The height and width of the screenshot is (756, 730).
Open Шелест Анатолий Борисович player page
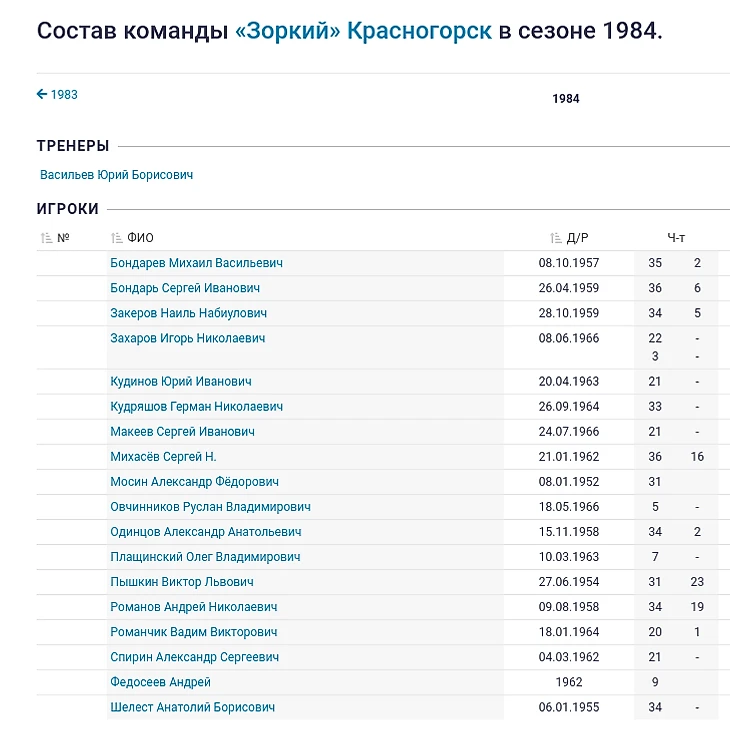(x=192, y=707)
